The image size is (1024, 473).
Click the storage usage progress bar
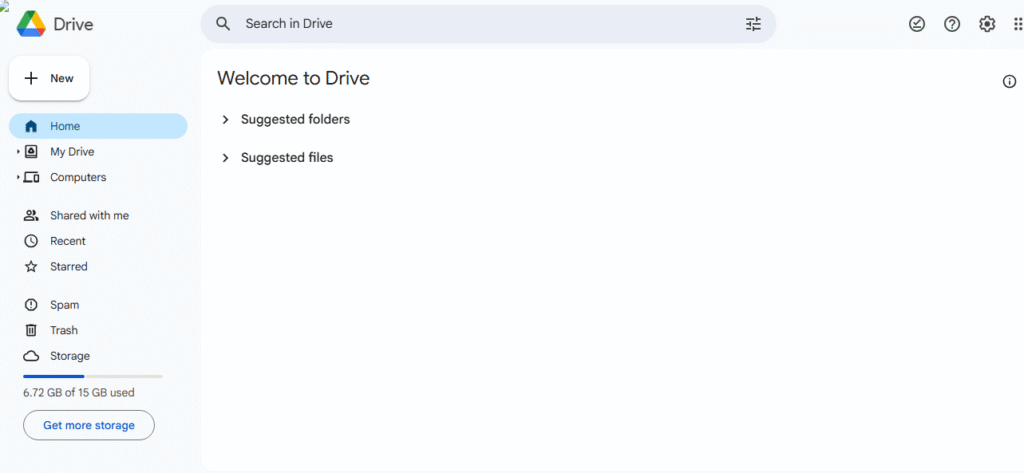93,376
